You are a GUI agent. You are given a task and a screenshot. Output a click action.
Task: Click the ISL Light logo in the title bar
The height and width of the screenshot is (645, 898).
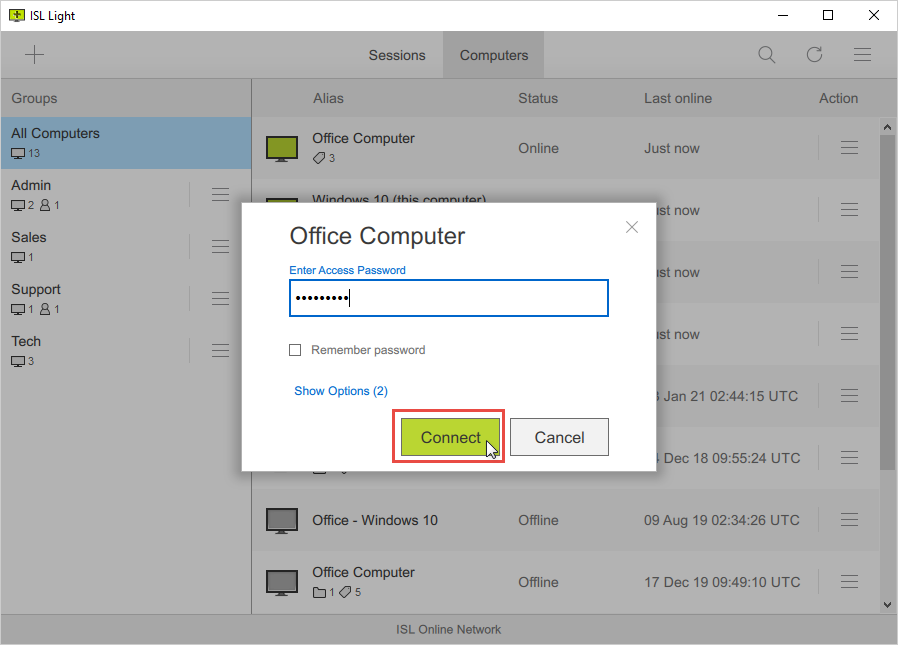[x=16, y=15]
